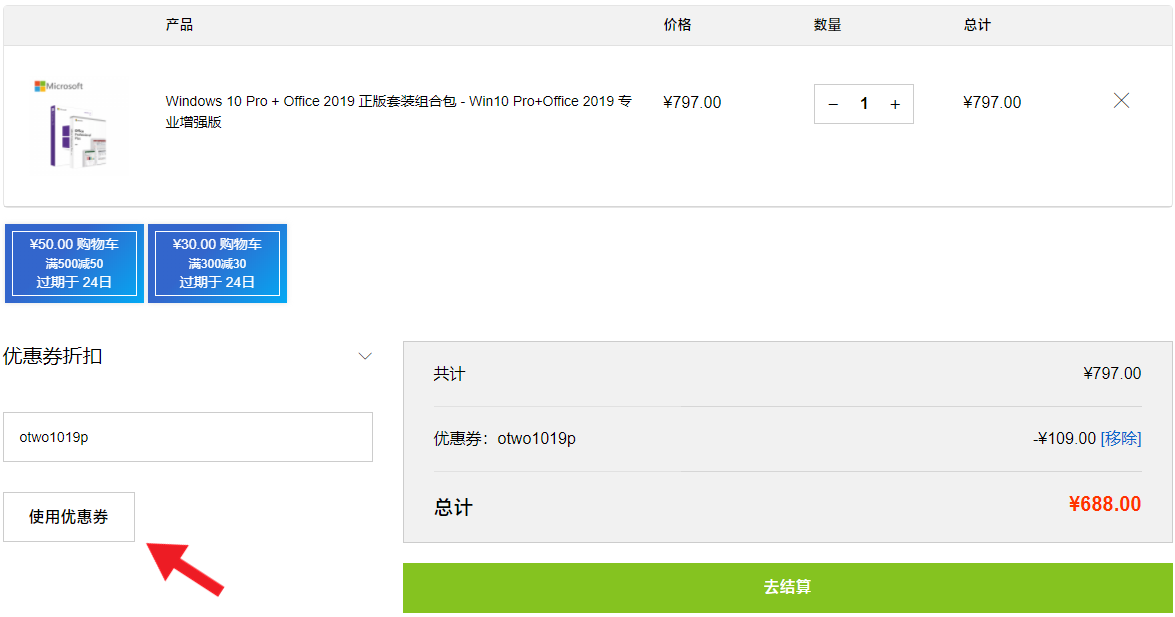Image resolution: width=1175 pixels, height=617 pixels.
Task: Click the 数量 column header
Action: click(827, 25)
